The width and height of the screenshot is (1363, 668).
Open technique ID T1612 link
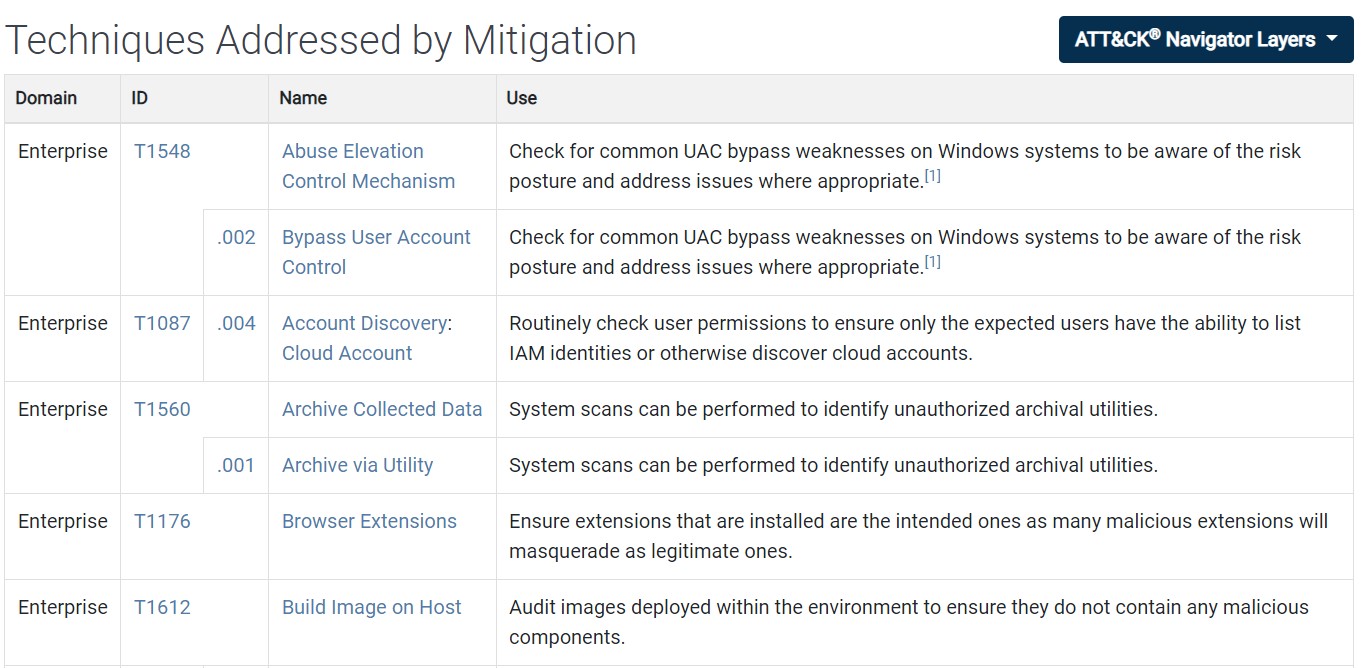pos(162,607)
